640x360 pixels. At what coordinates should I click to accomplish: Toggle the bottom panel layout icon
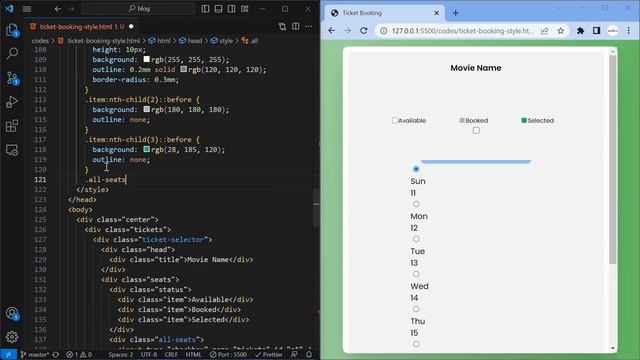click(x=218, y=9)
